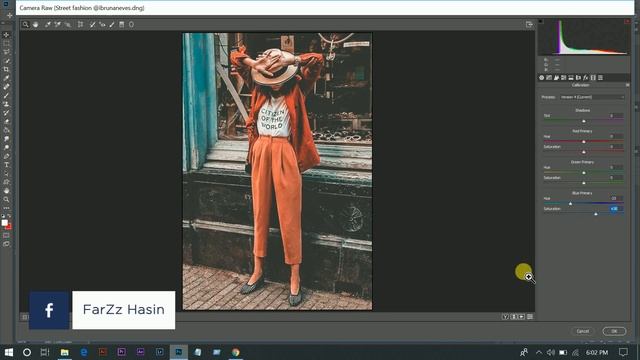Swap Before and After settings
This screenshot has height=360, width=640.
tap(514, 317)
